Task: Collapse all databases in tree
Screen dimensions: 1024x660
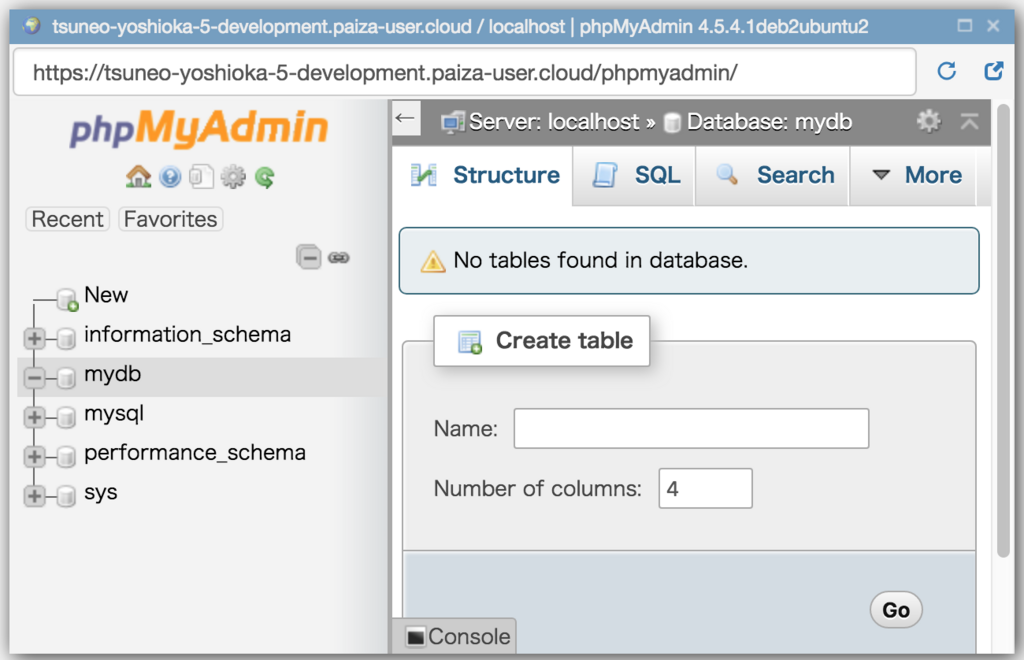Action: (x=308, y=257)
